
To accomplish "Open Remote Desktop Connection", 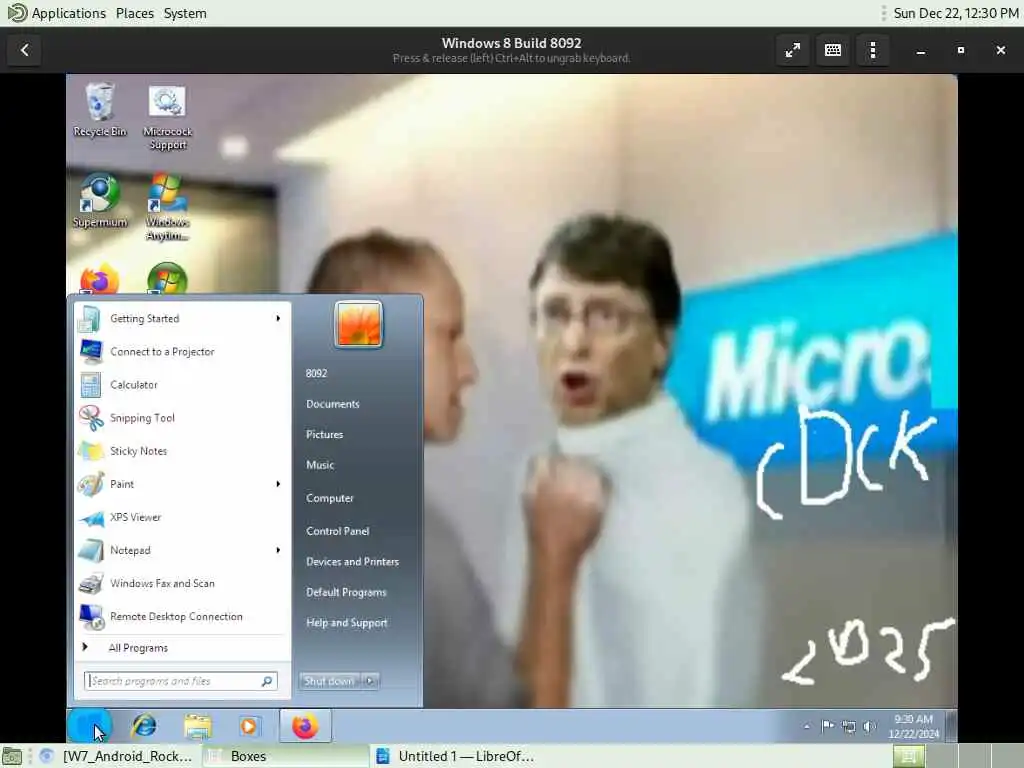I will tap(182, 616).
